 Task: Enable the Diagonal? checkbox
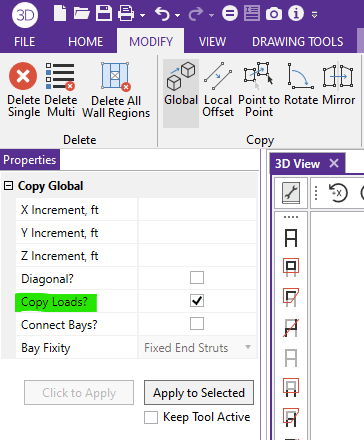click(197, 277)
